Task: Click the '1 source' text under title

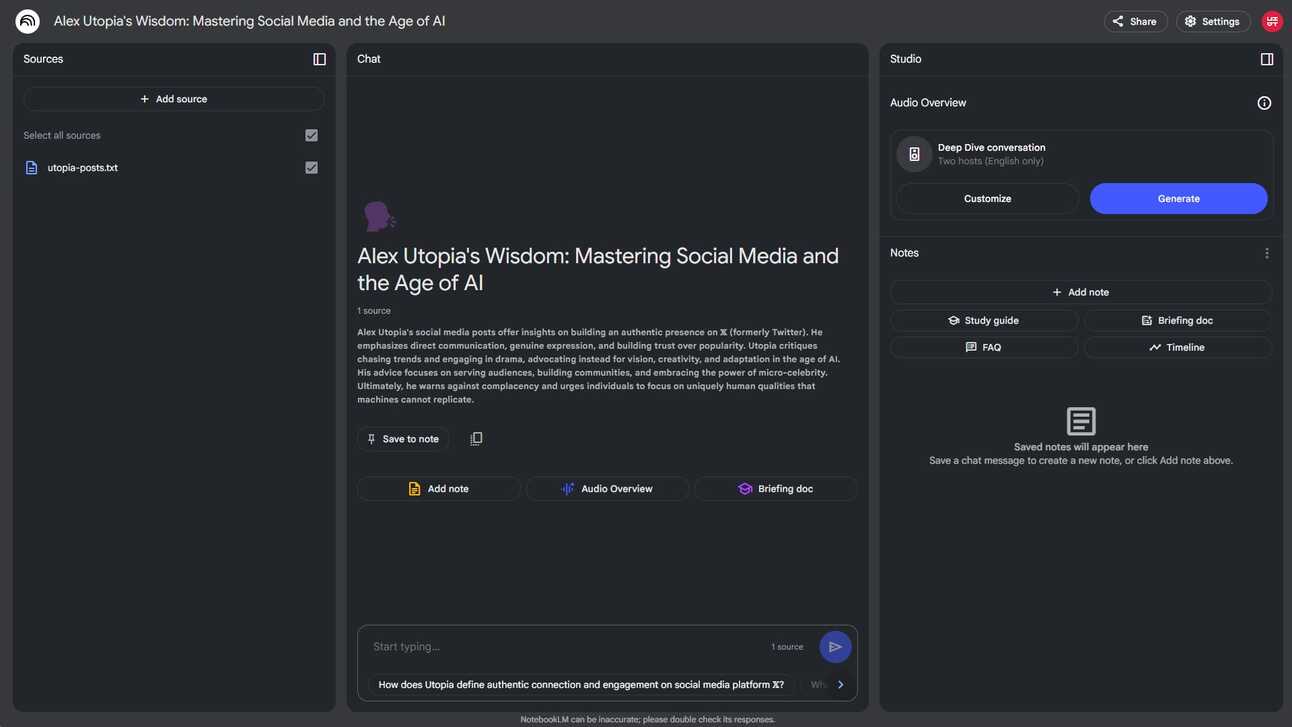Action: pos(374,311)
